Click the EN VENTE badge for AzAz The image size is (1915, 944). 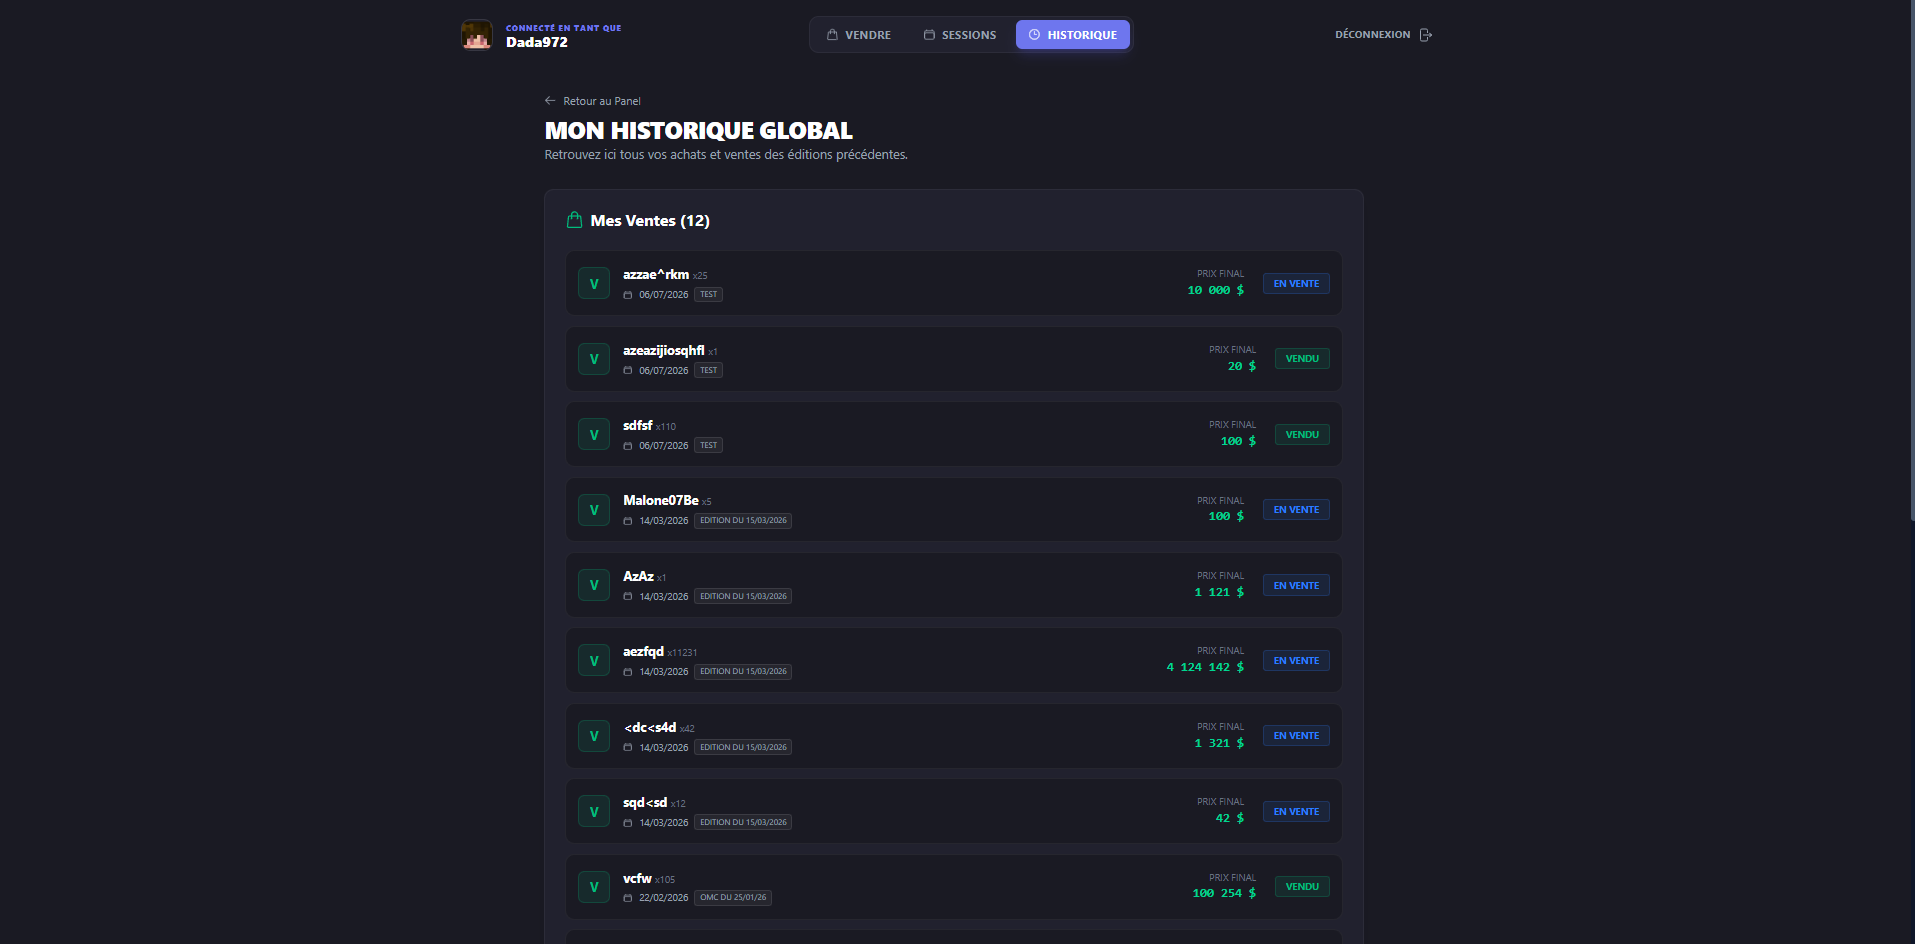coord(1296,586)
